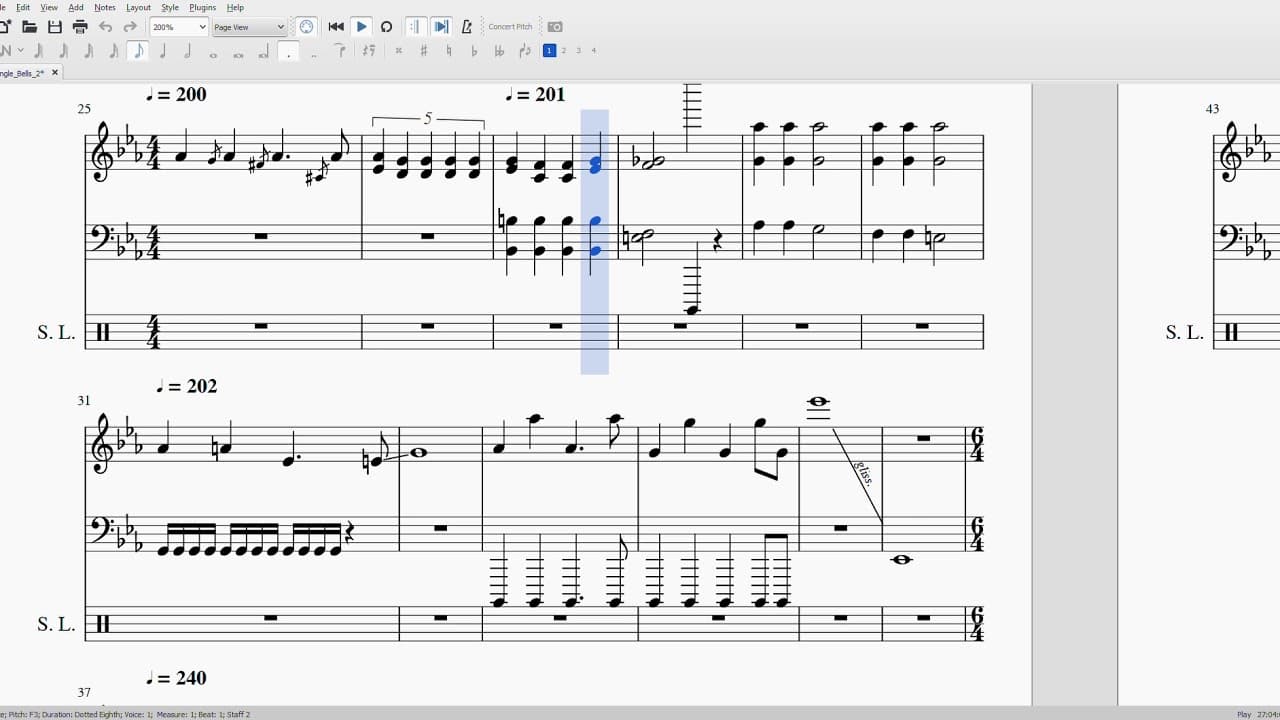Open the image capture camera tool

(555, 27)
